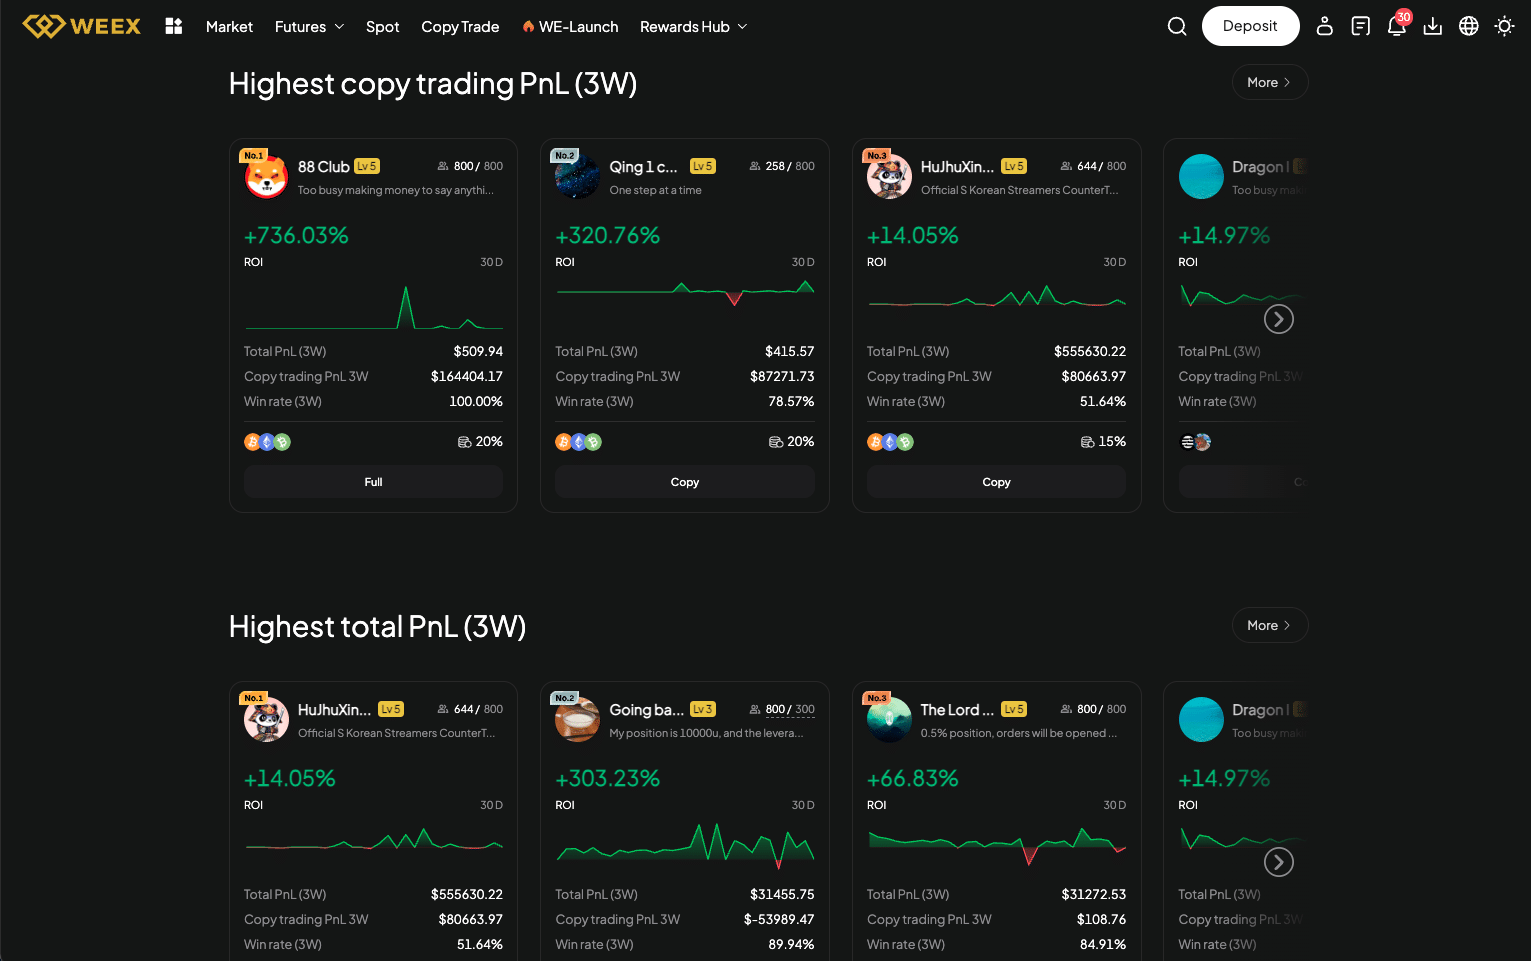Click followers icon on Qing 1 c... card

tap(755, 167)
